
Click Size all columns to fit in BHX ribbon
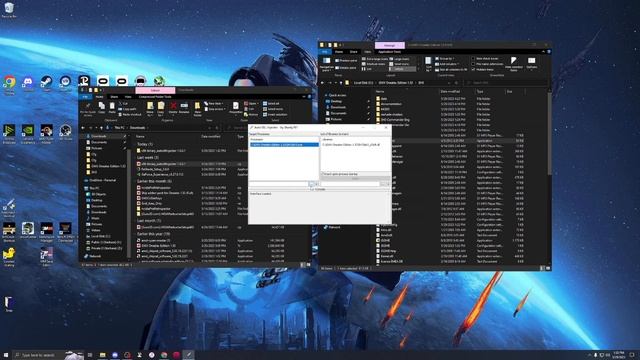tap(451, 70)
